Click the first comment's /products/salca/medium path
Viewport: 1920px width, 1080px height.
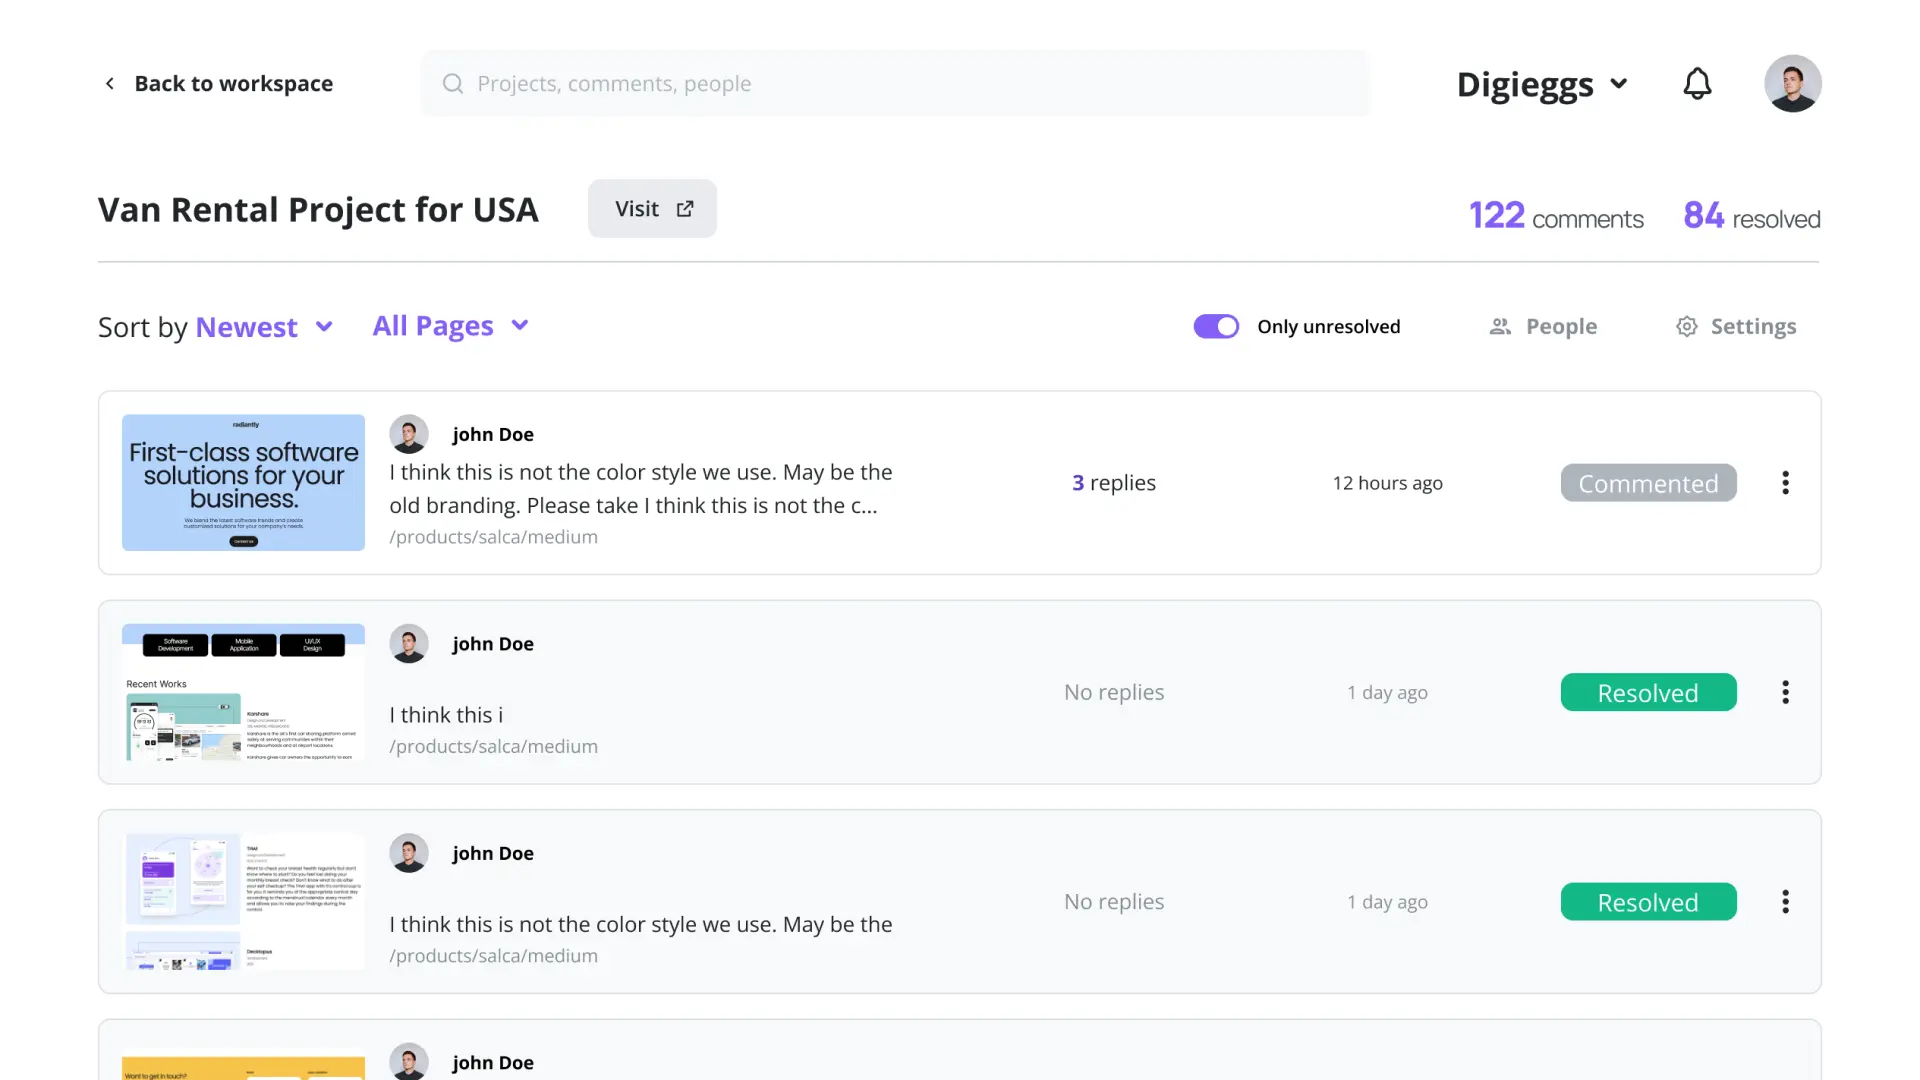click(x=494, y=537)
